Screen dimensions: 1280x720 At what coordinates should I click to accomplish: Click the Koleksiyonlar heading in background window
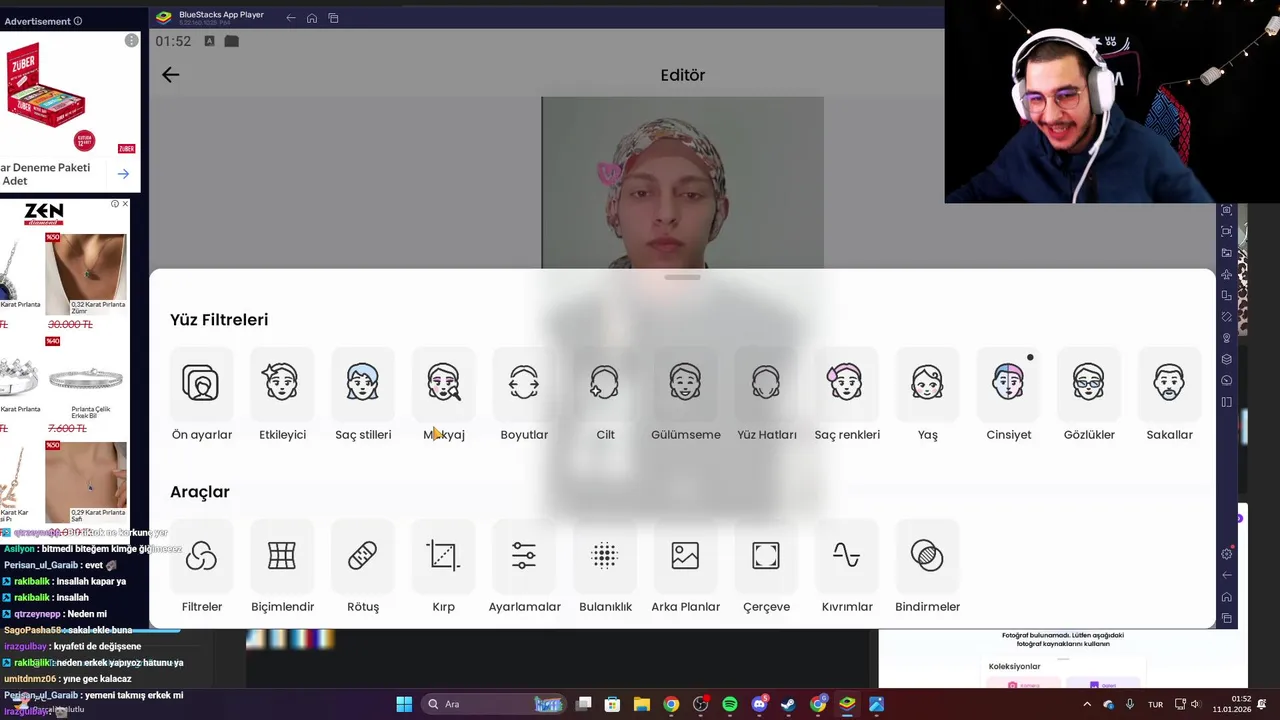pyautogui.click(x=1014, y=666)
